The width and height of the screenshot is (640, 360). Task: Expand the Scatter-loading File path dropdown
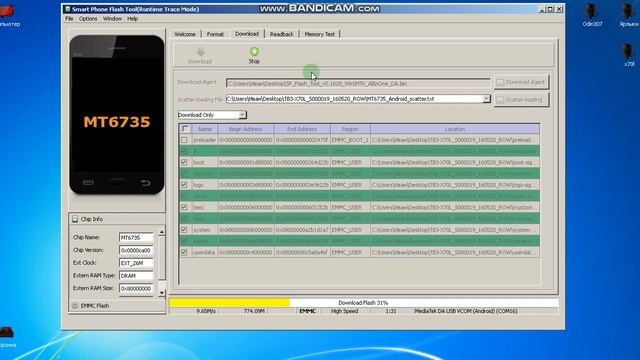click(486, 99)
